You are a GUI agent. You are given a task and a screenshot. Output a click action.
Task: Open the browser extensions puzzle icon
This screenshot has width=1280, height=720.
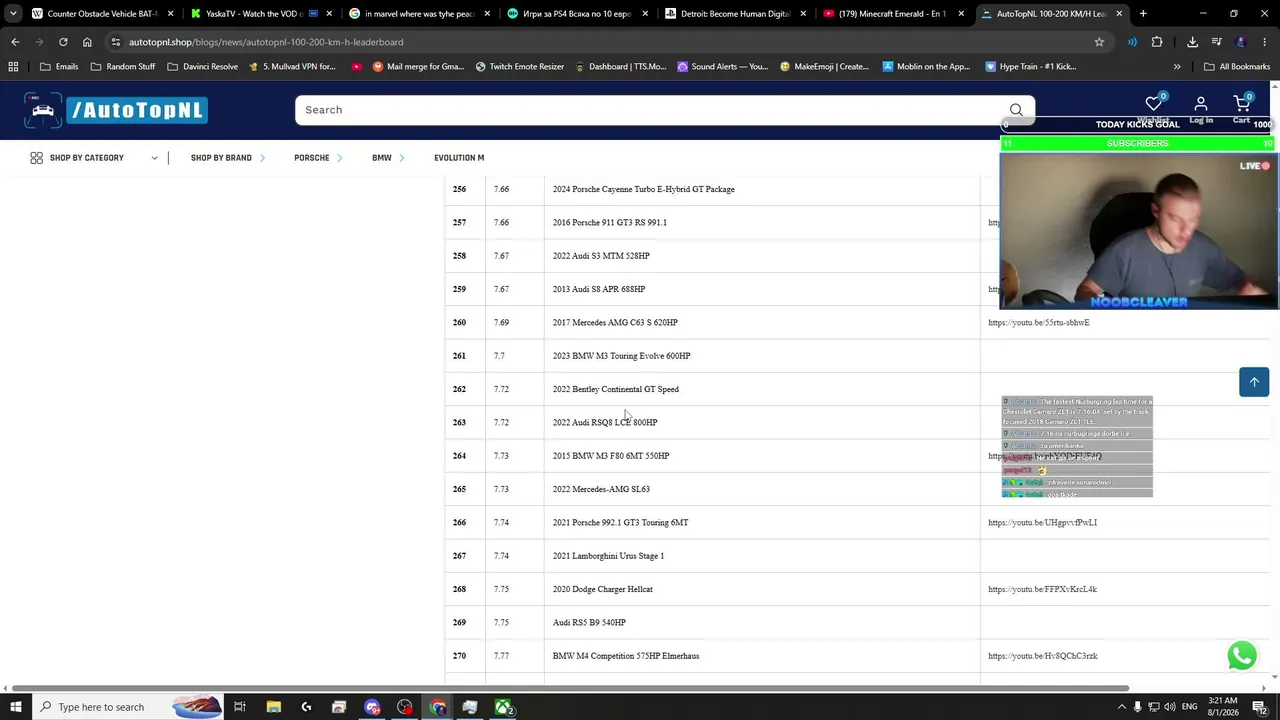[1157, 42]
